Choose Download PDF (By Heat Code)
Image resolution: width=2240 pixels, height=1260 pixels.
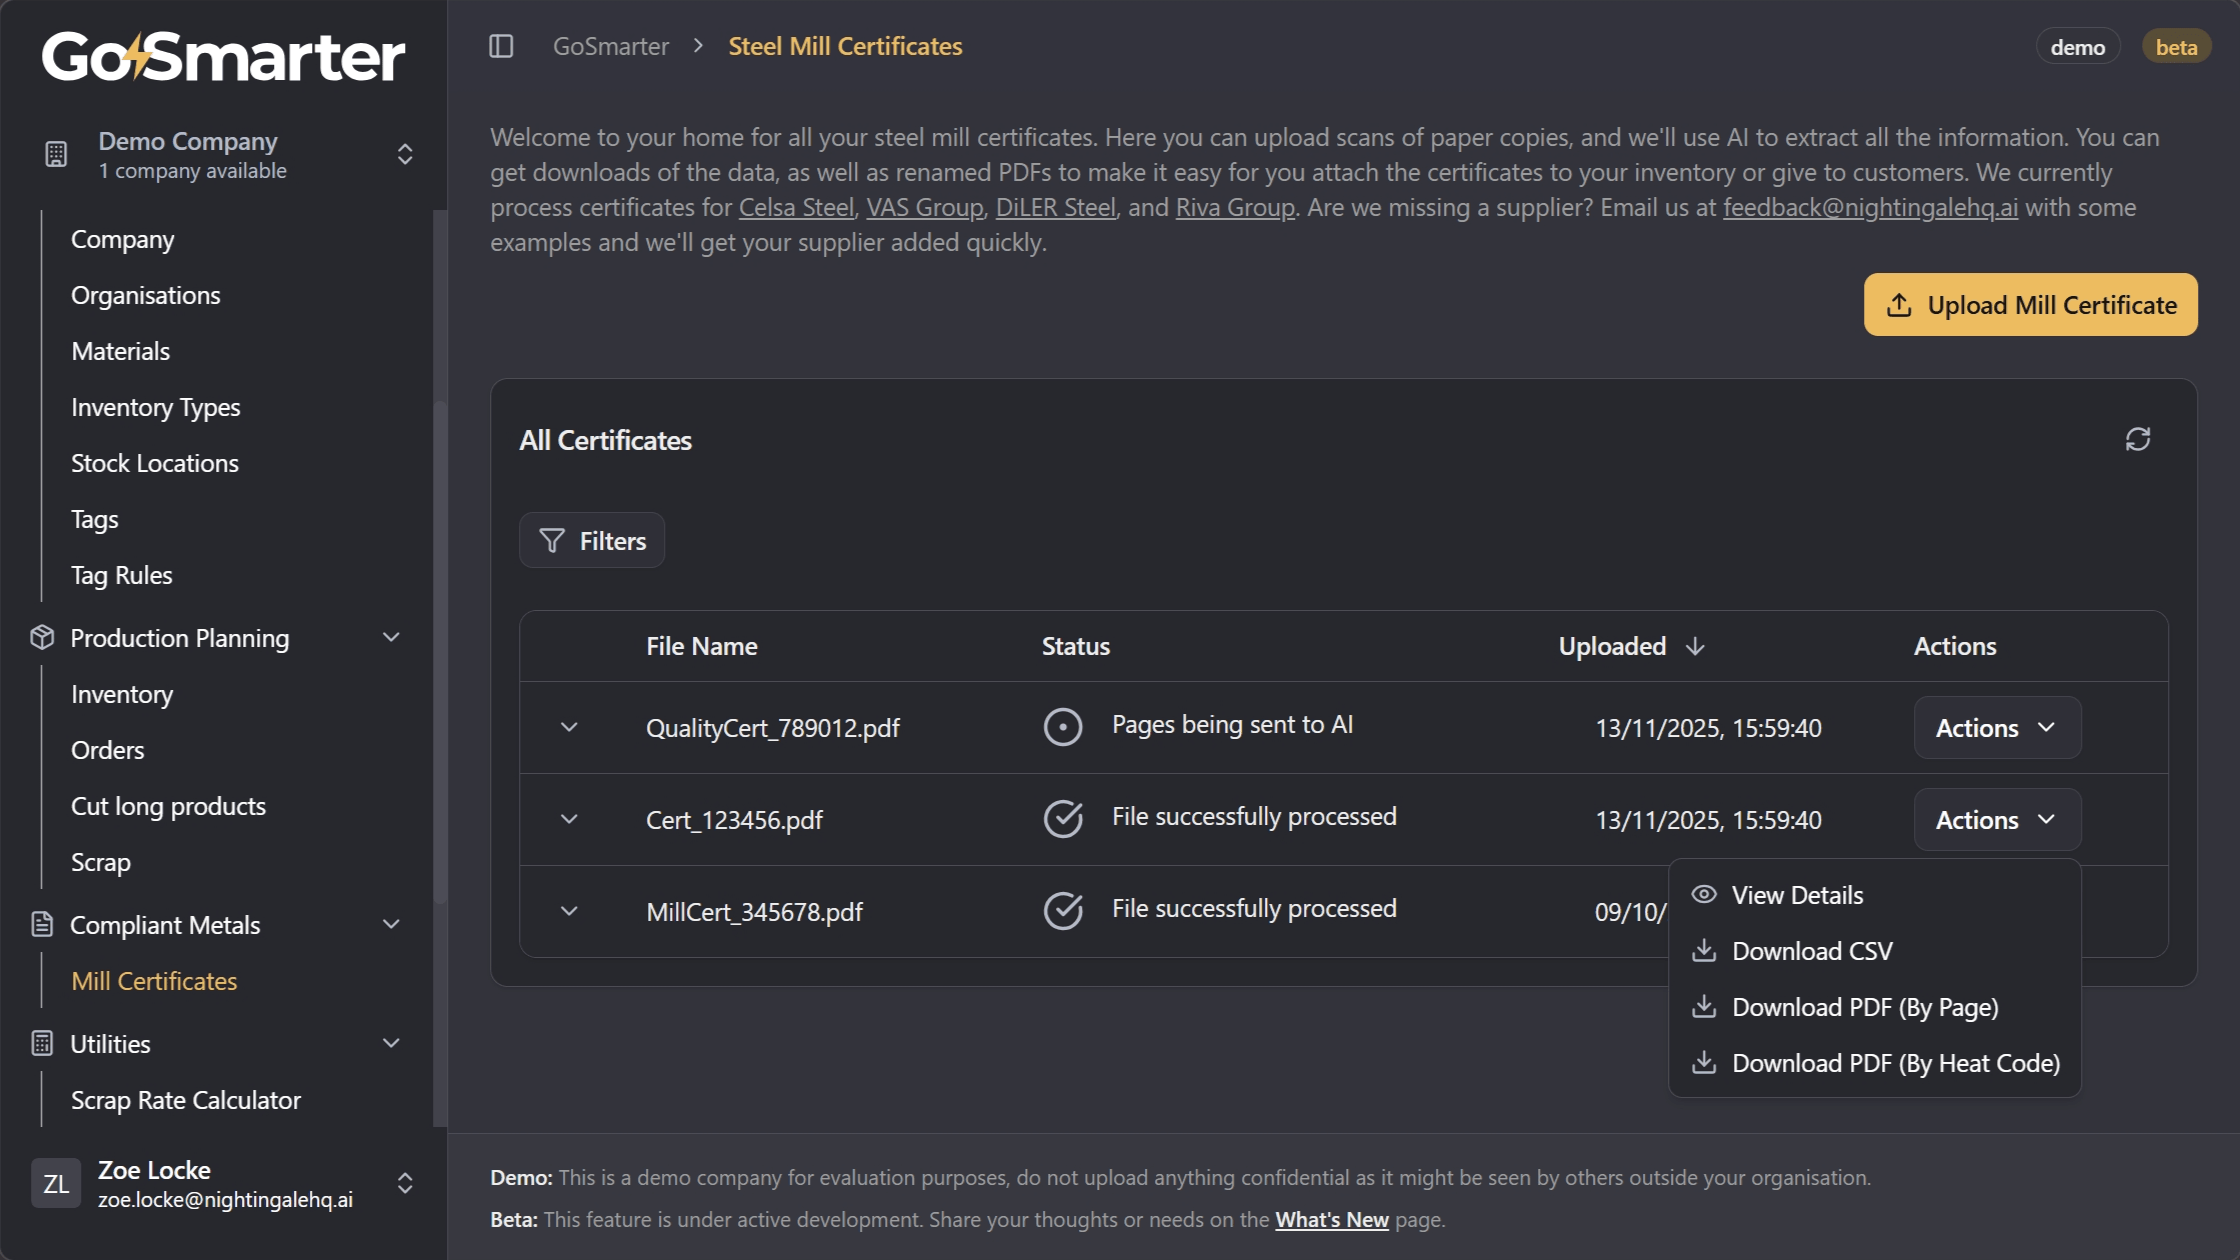(x=1875, y=1063)
